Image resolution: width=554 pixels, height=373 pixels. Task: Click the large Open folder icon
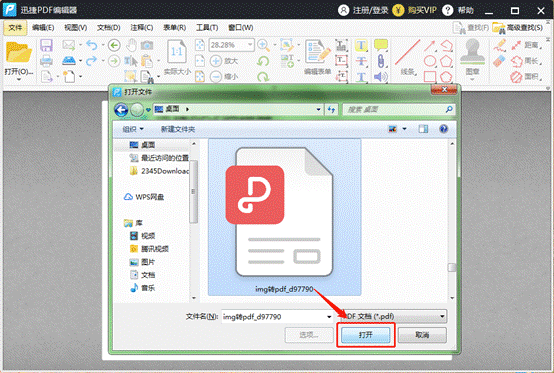click(18, 52)
